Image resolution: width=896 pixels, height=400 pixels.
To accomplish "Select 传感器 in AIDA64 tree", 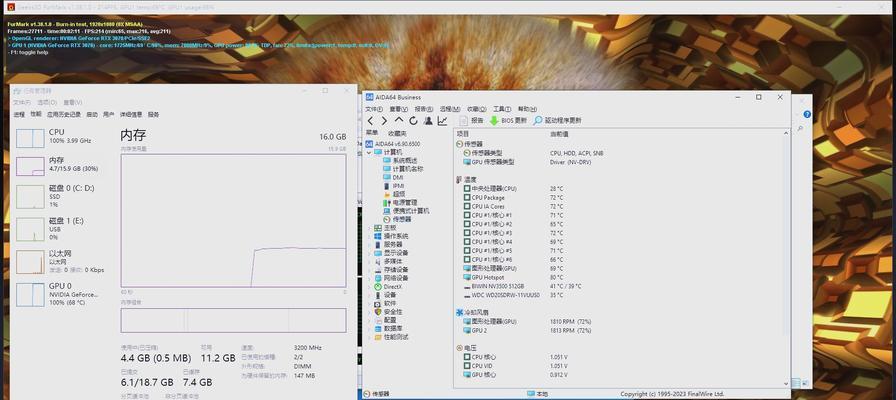I will [397, 219].
